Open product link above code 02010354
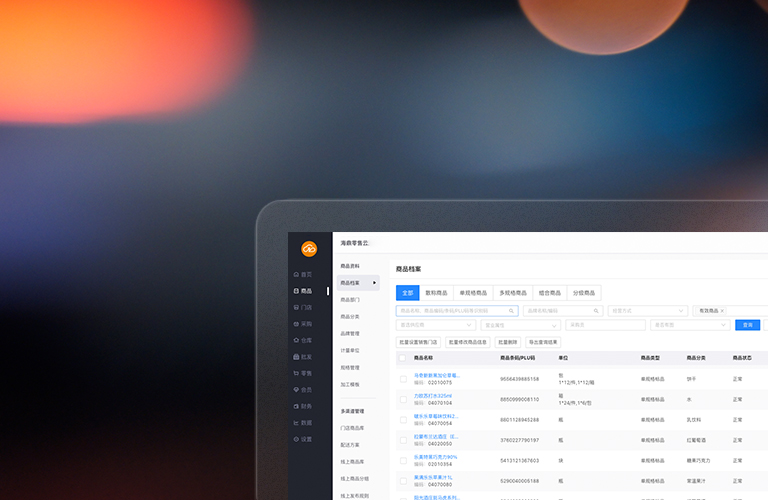 435,457
